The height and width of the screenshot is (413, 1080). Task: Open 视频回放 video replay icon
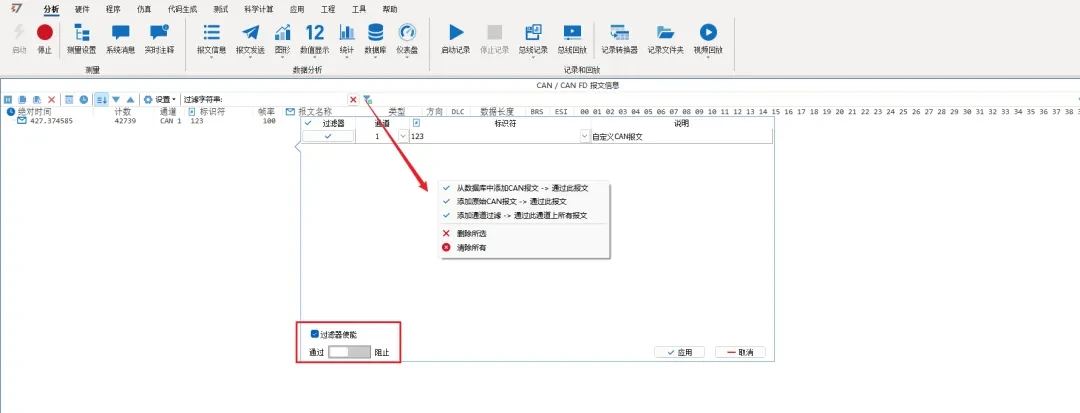click(x=708, y=32)
